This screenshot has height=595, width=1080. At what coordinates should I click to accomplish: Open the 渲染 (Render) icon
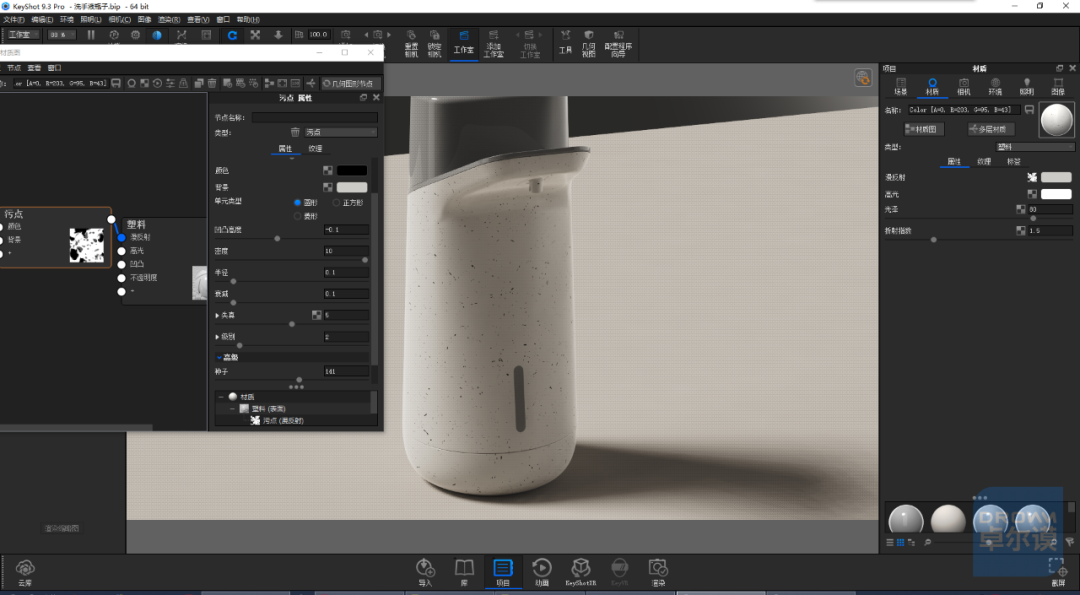pyautogui.click(x=658, y=572)
